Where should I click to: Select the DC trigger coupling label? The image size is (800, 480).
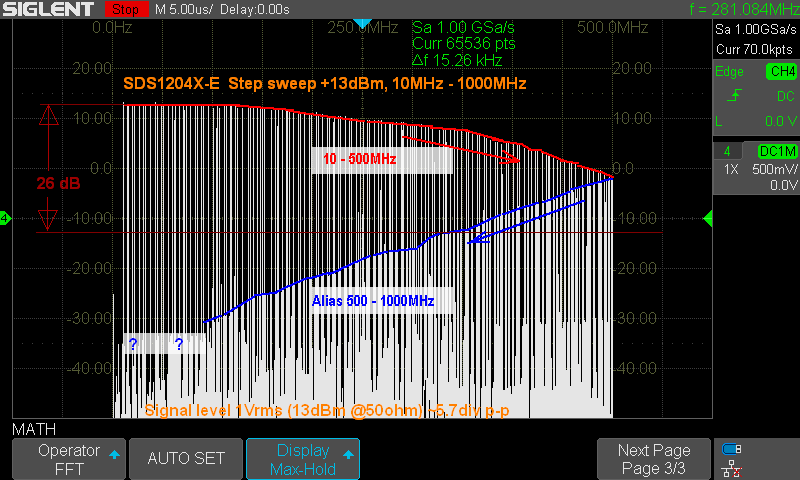click(786, 96)
